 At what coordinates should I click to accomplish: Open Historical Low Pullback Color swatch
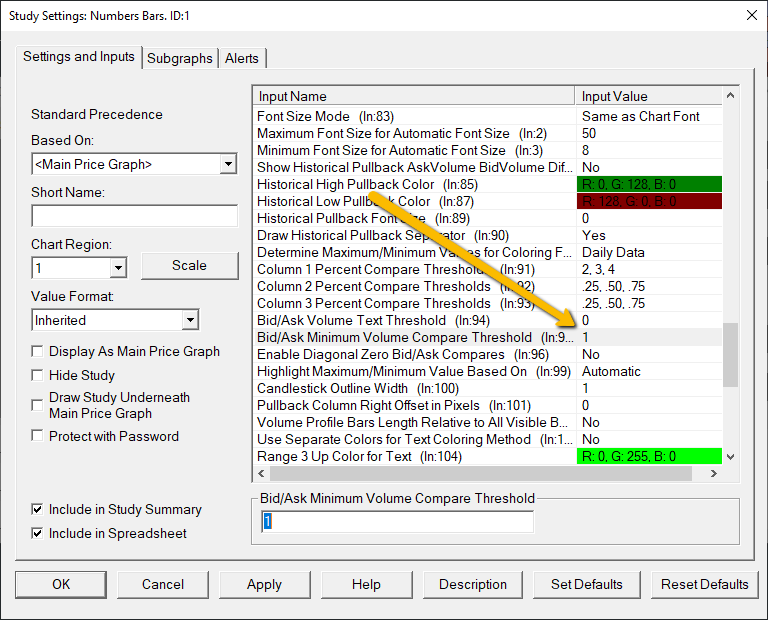[x=649, y=201]
